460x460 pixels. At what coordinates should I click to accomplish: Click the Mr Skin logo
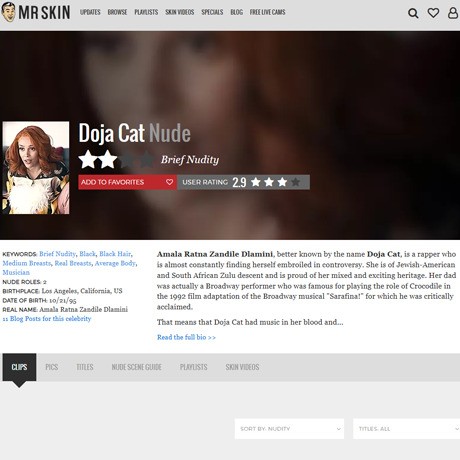(x=35, y=12)
